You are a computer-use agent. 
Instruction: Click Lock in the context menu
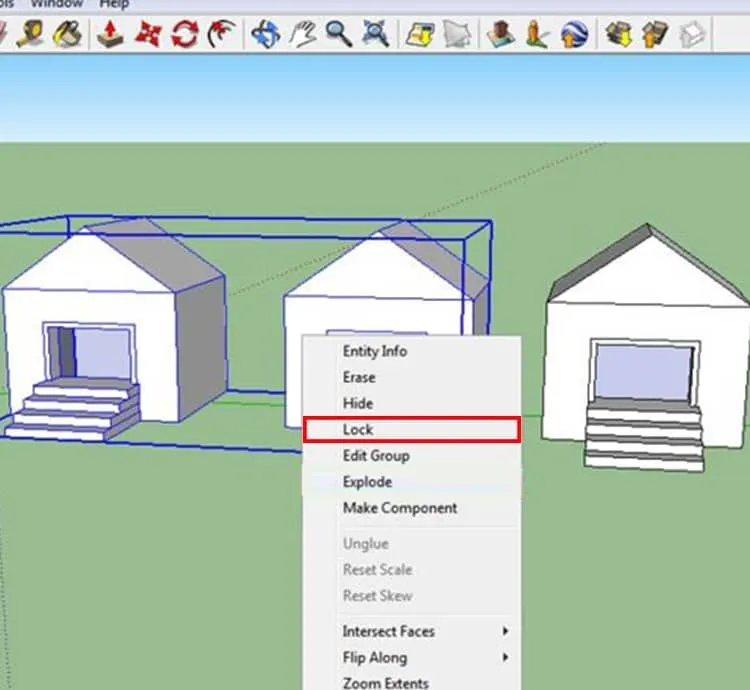412,429
